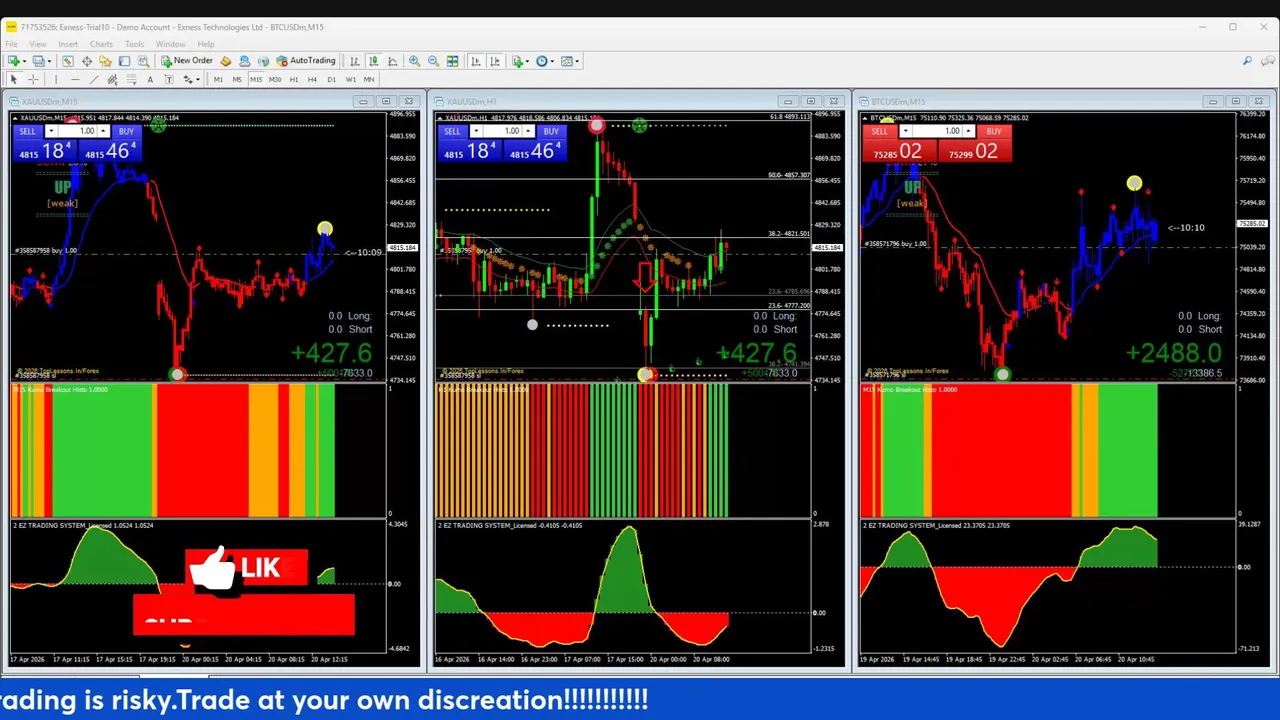Switch to Bar Chart mode

tap(354, 61)
